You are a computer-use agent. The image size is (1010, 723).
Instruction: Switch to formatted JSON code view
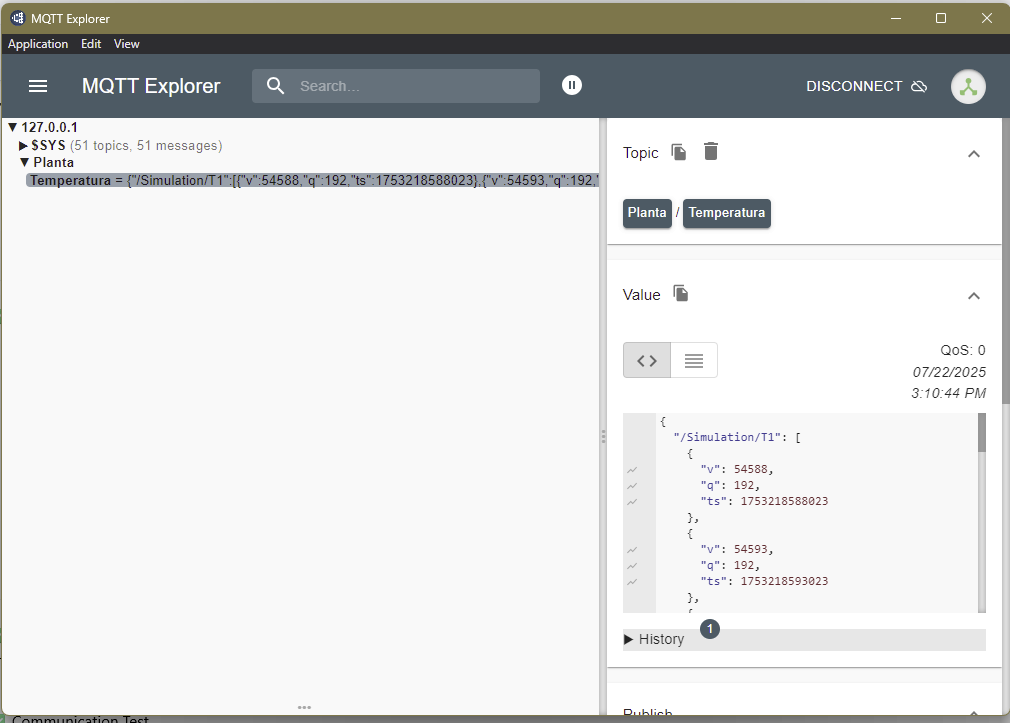coord(647,360)
